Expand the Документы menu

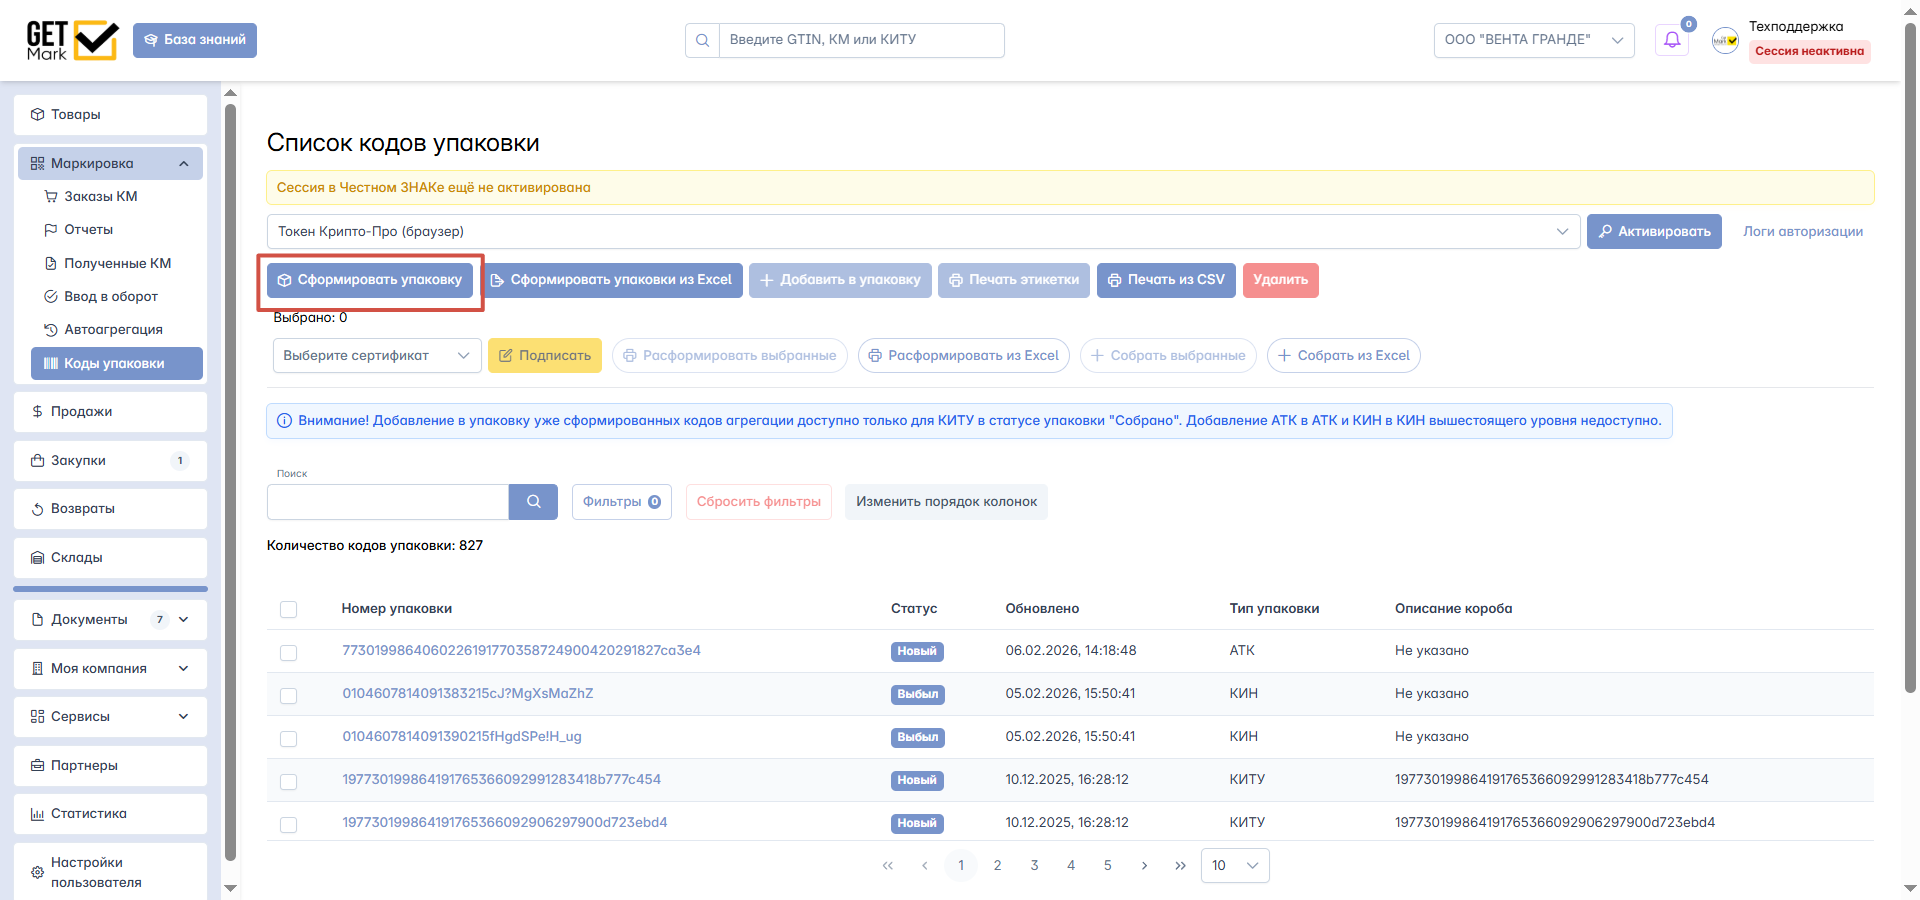(110, 620)
